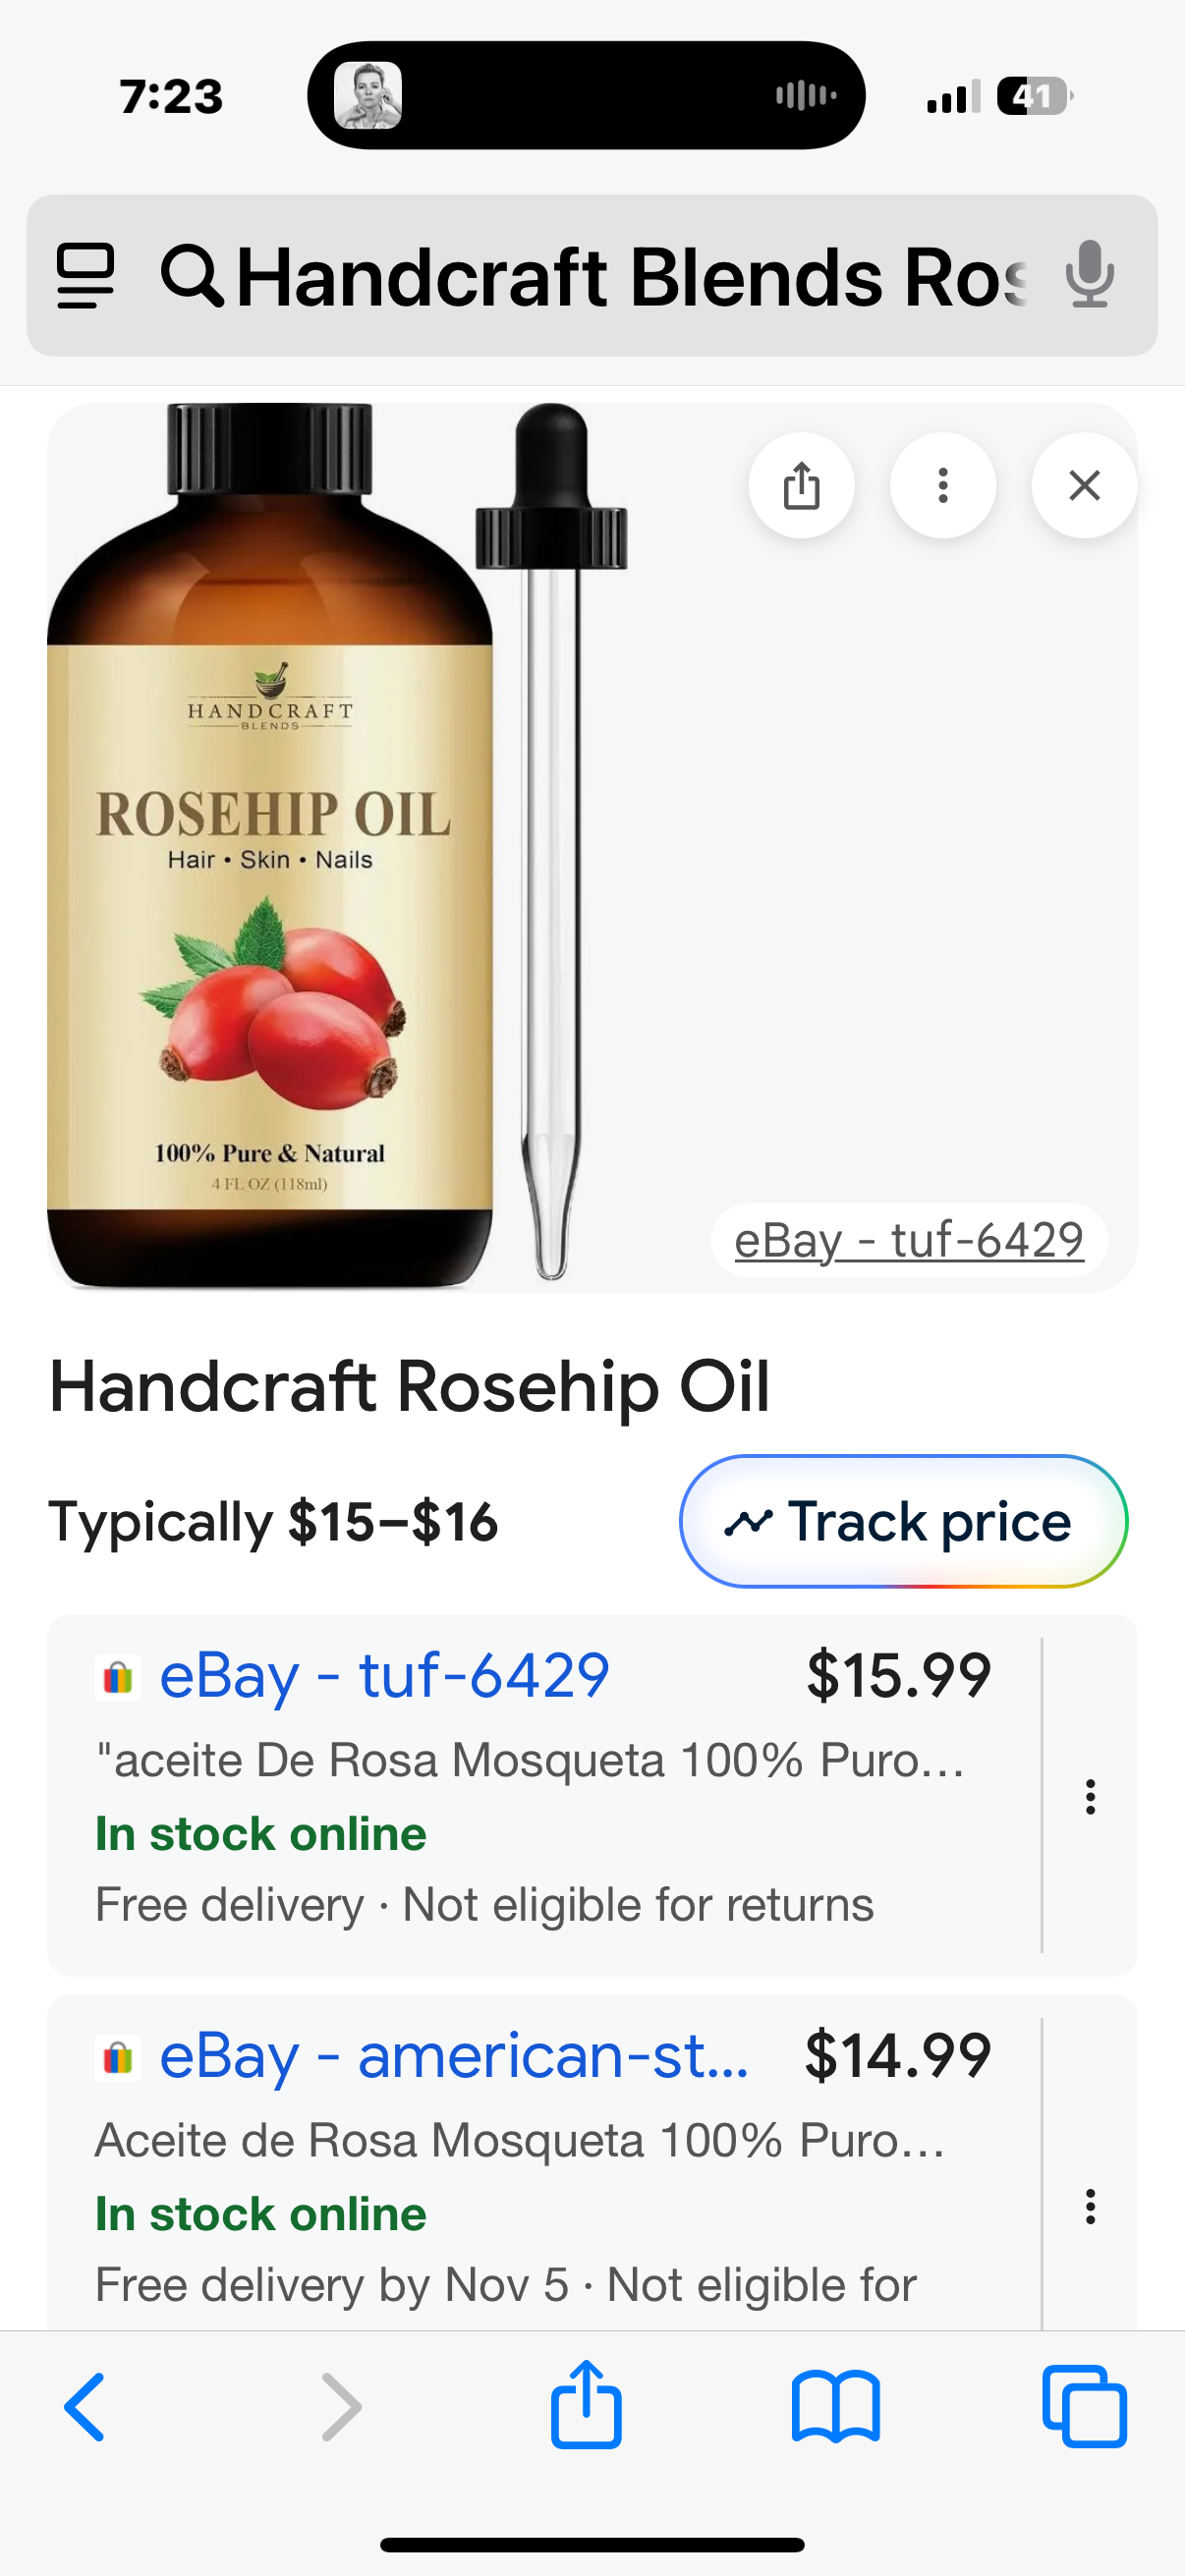The image size is (1185, 2576).
Task: Tap the eBay tuf-6429 image source label
Action: point(908,1240)
